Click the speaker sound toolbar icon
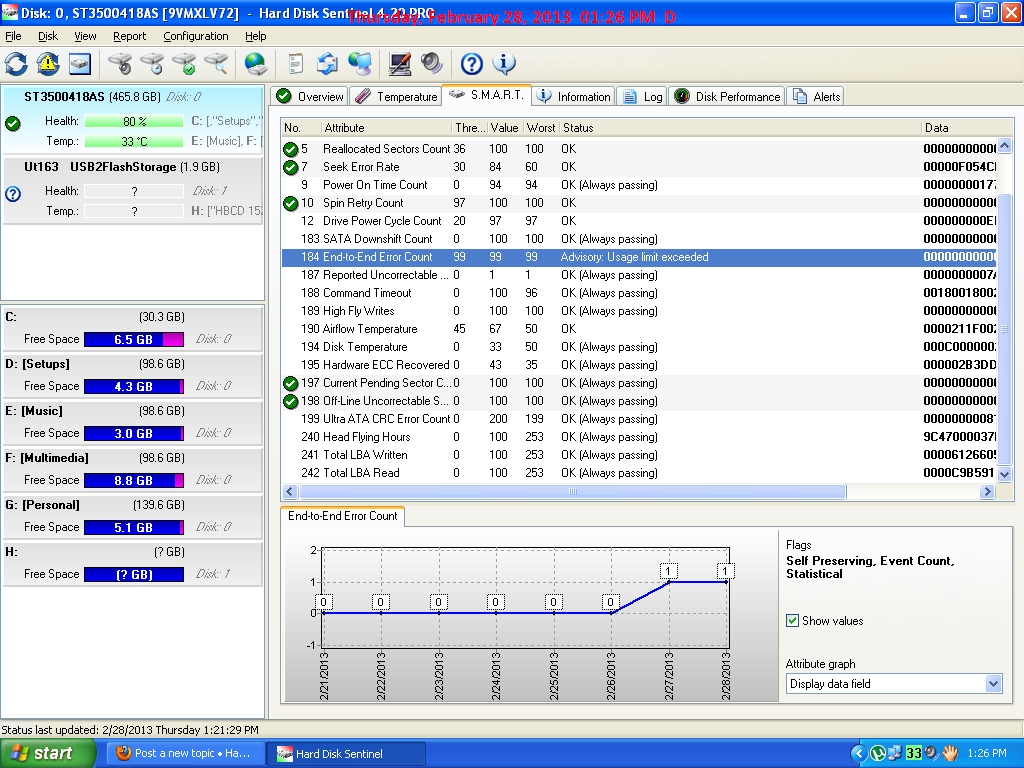This screenshot has height=768, width=1024. tap(432, 63)
